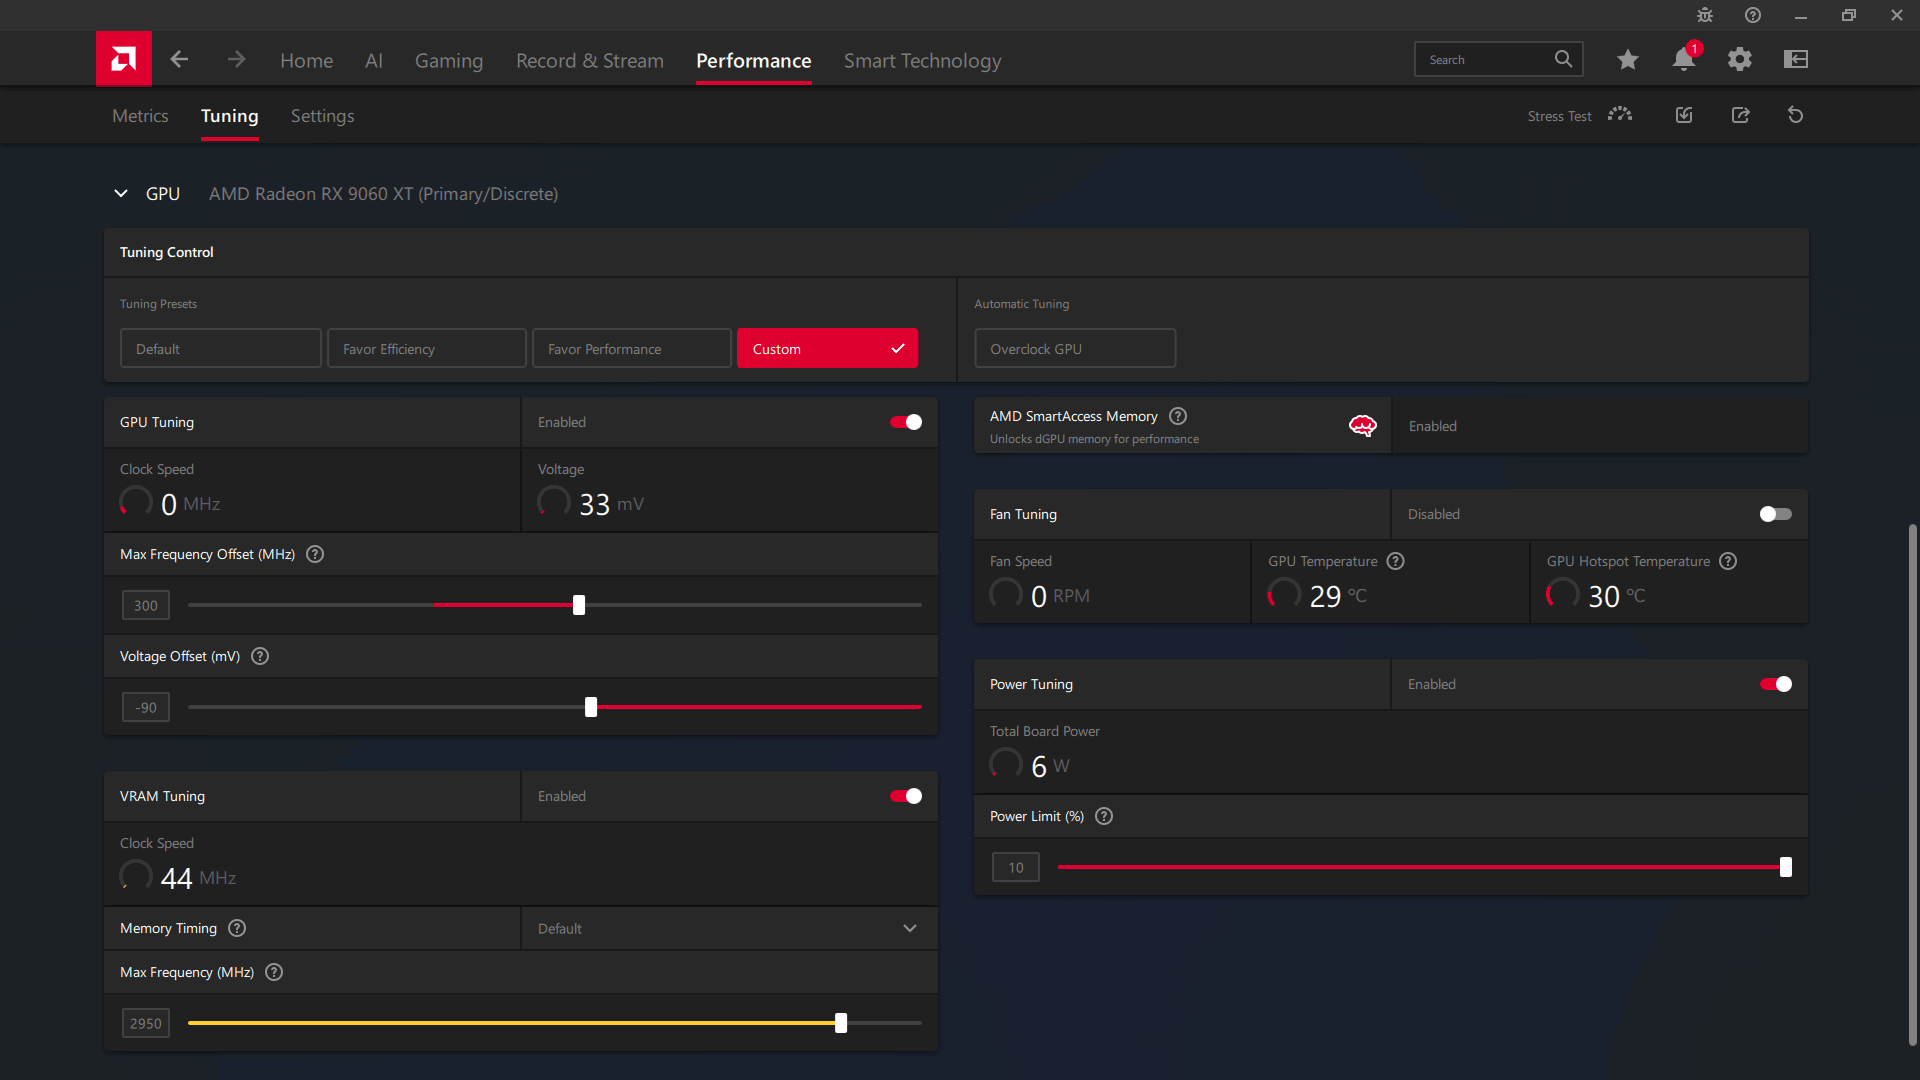The height and width of the screenshot is (1080, 1920).
Task: Click the load profile icon
Action: point(1684,115)
